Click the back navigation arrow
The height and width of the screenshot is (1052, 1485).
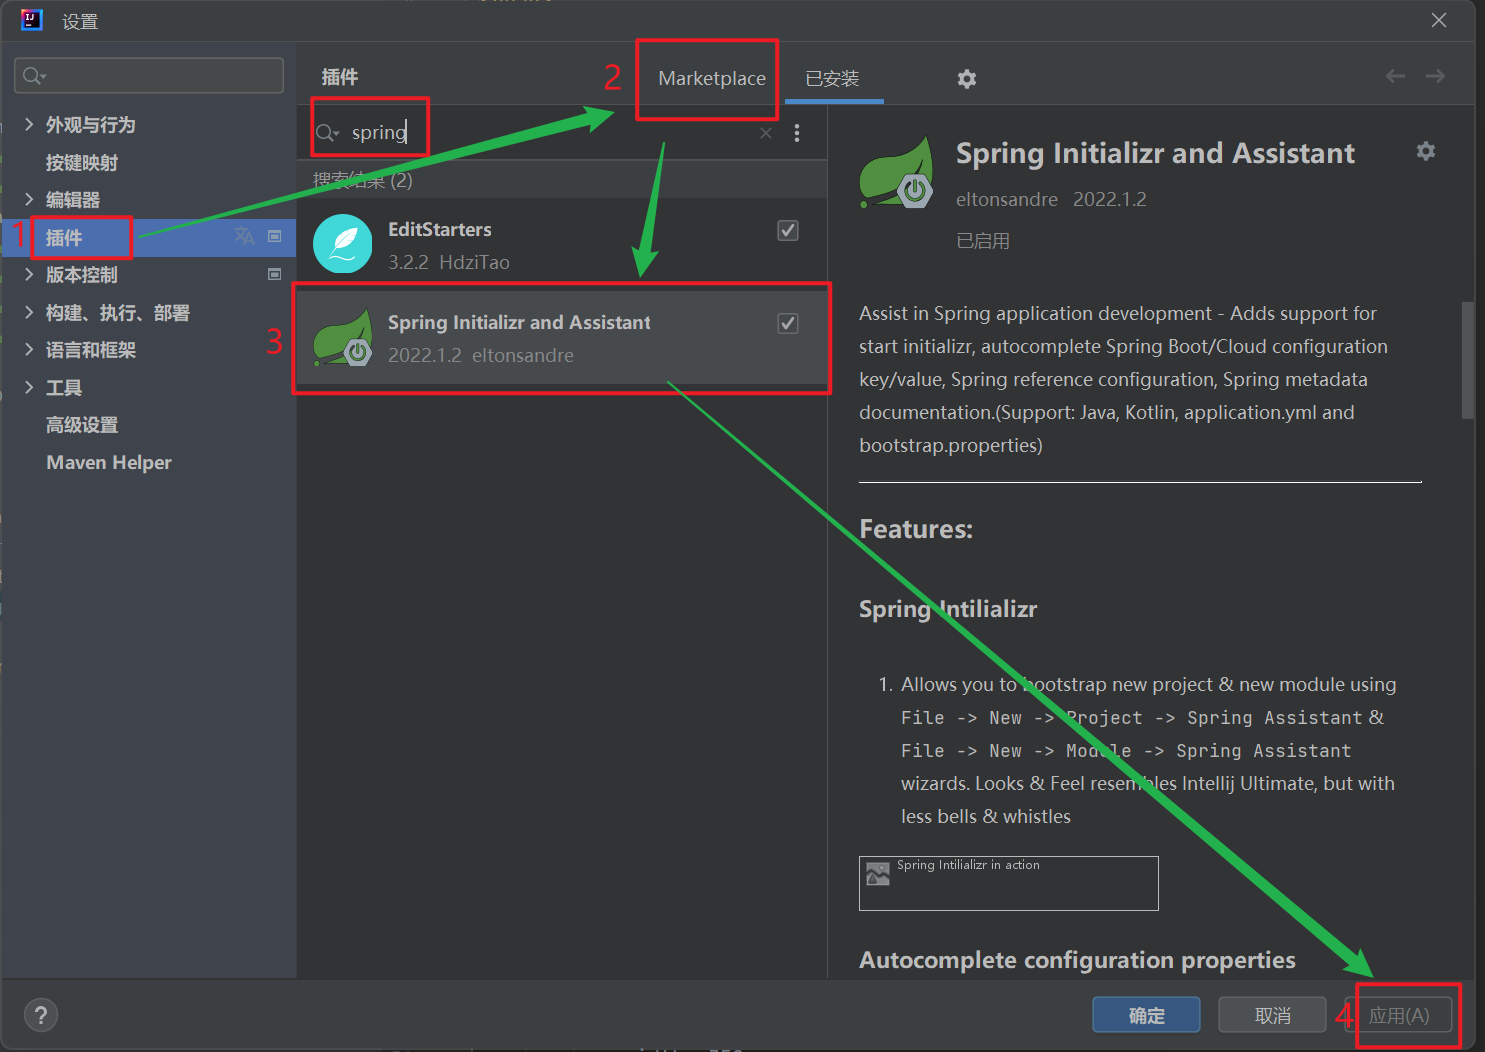pyautogui.click(x=1395, y=77)
